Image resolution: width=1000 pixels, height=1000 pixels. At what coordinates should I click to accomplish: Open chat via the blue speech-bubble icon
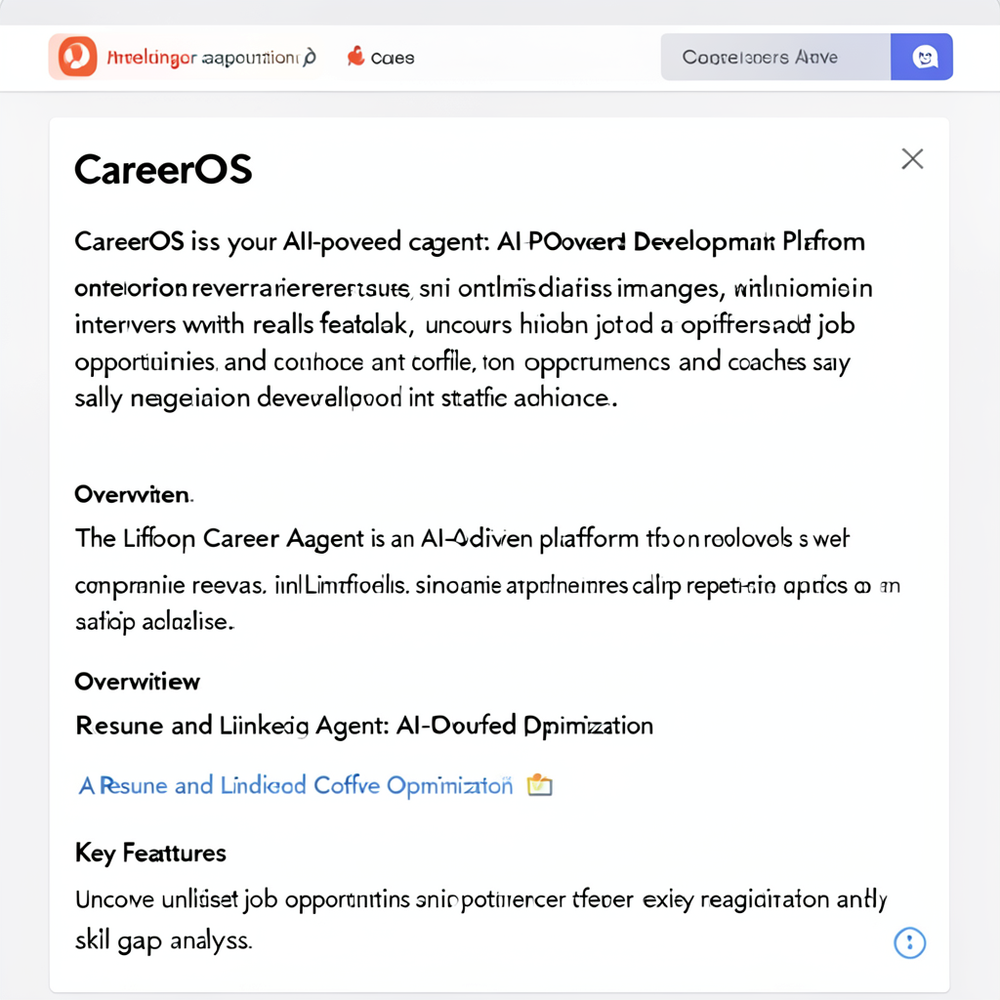[x=921, y=57]
